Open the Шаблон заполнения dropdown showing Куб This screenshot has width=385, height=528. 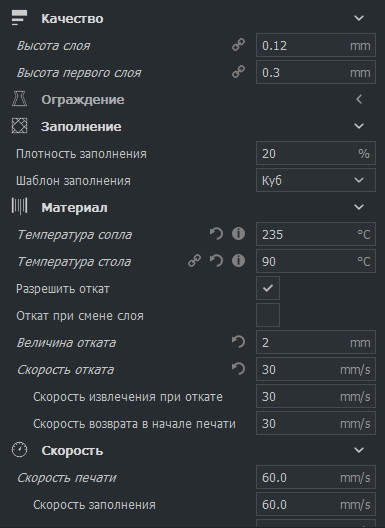click(316, 180)
